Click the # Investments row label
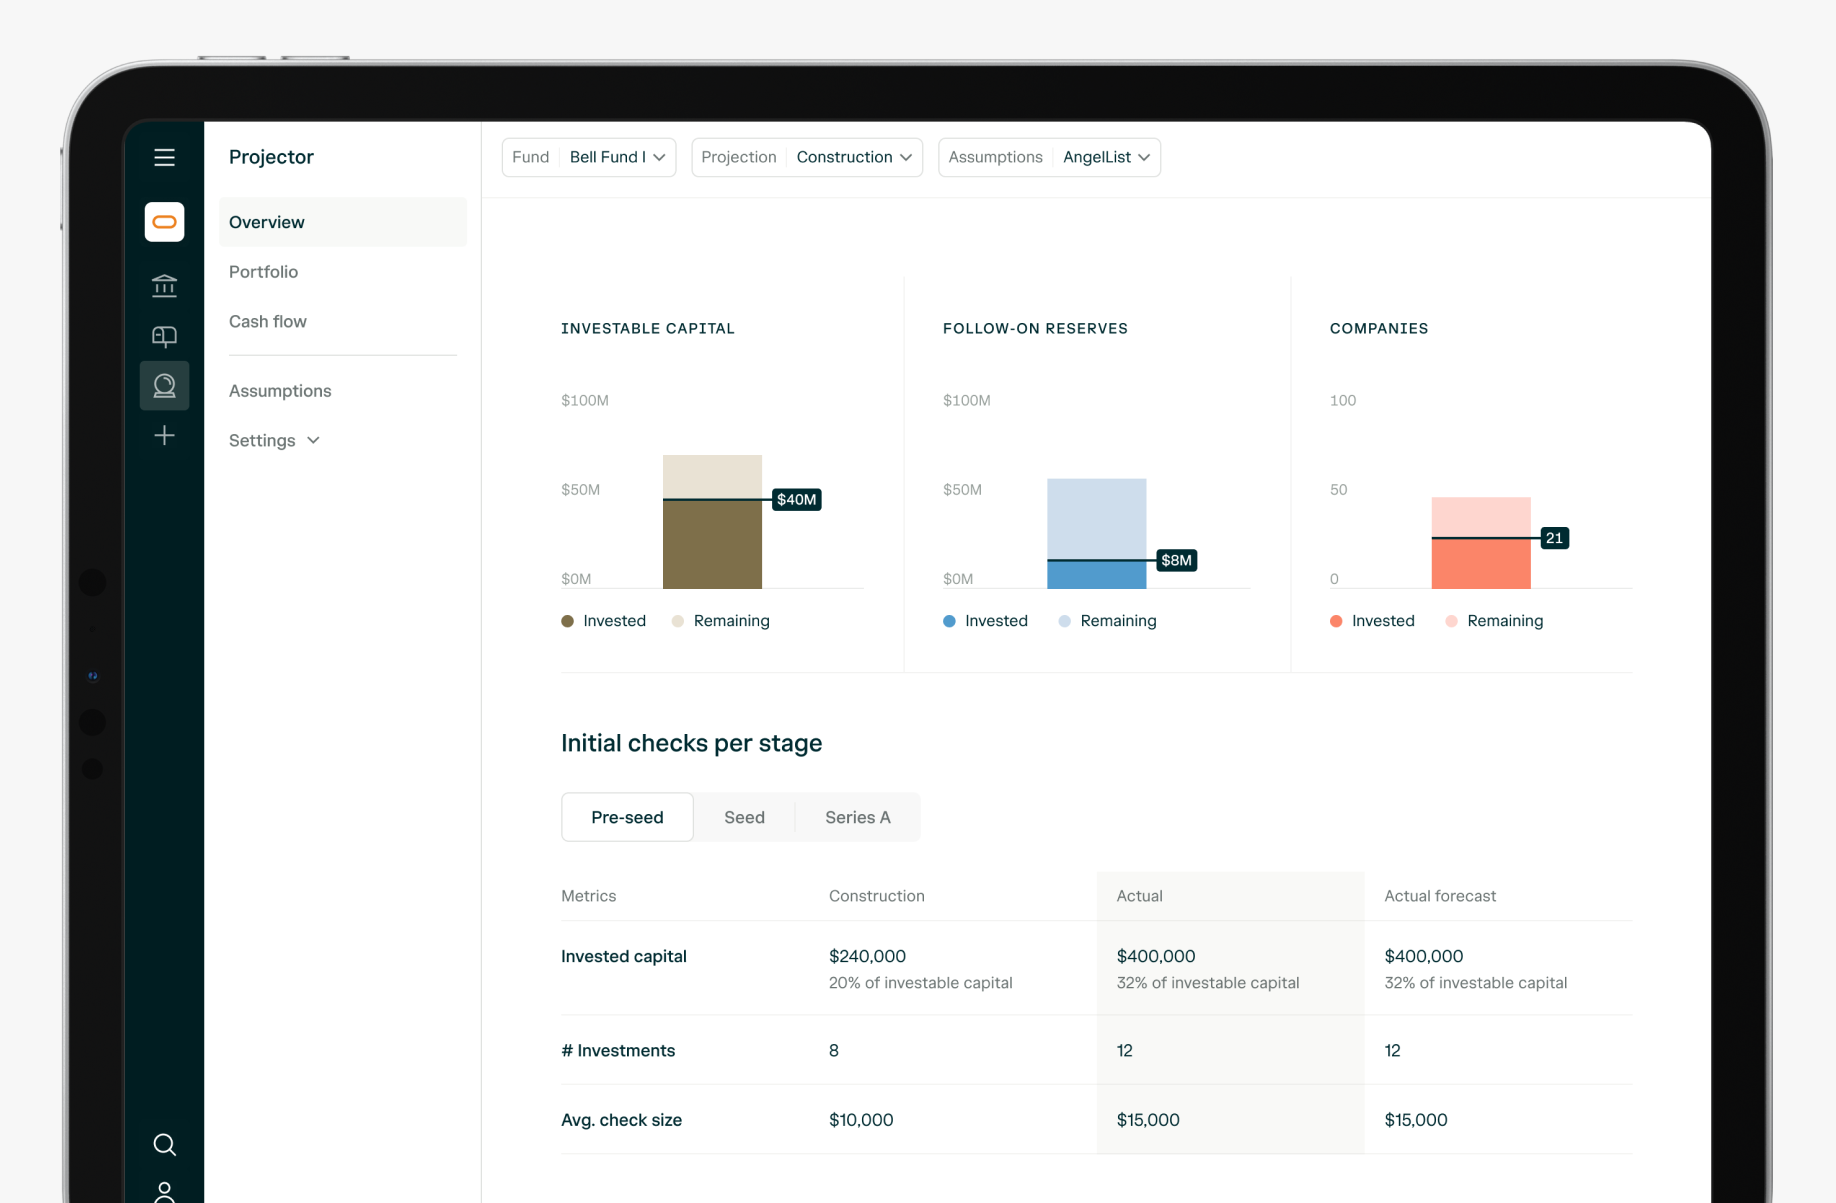 pyautogui.click(x=618, y=1050)
